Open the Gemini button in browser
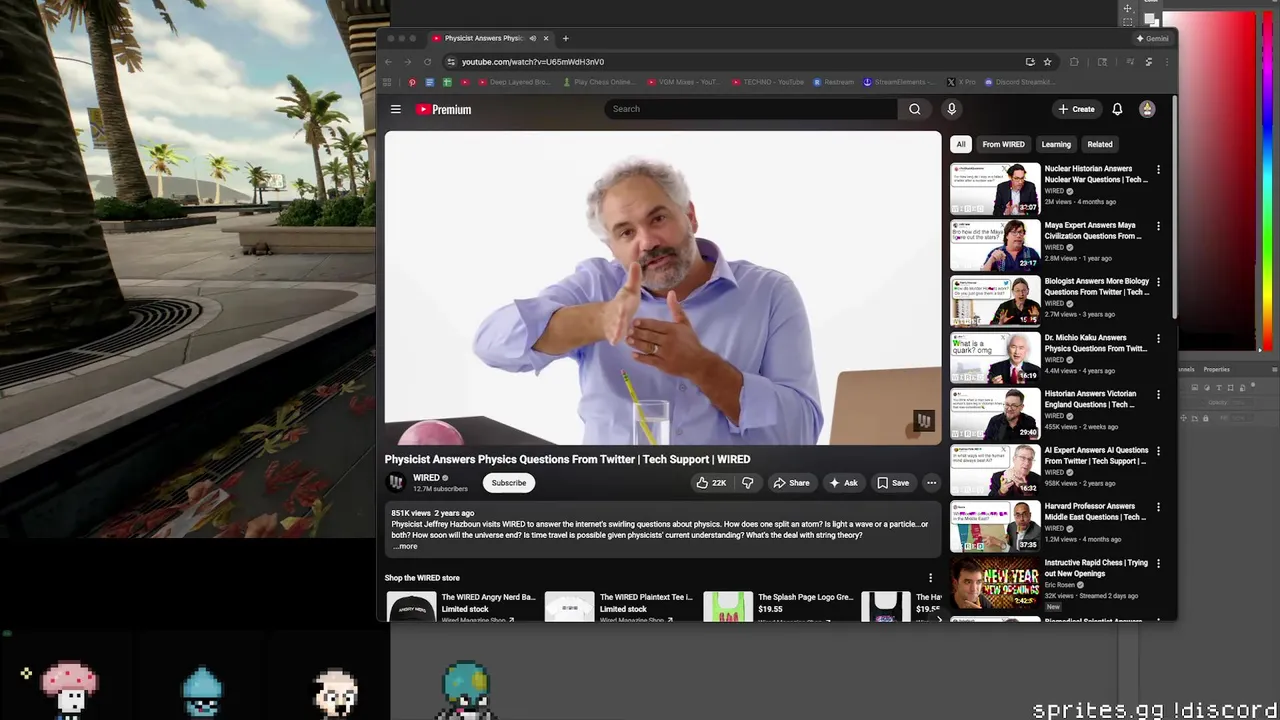 [x=1153, y=38]
